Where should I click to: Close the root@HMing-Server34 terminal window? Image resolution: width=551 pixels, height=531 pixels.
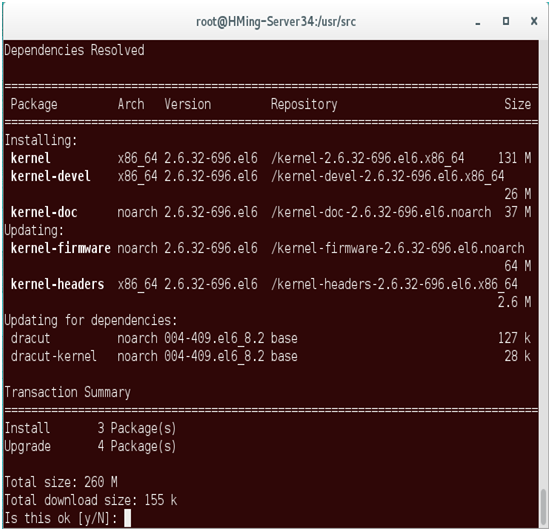[x=534, y=21]
